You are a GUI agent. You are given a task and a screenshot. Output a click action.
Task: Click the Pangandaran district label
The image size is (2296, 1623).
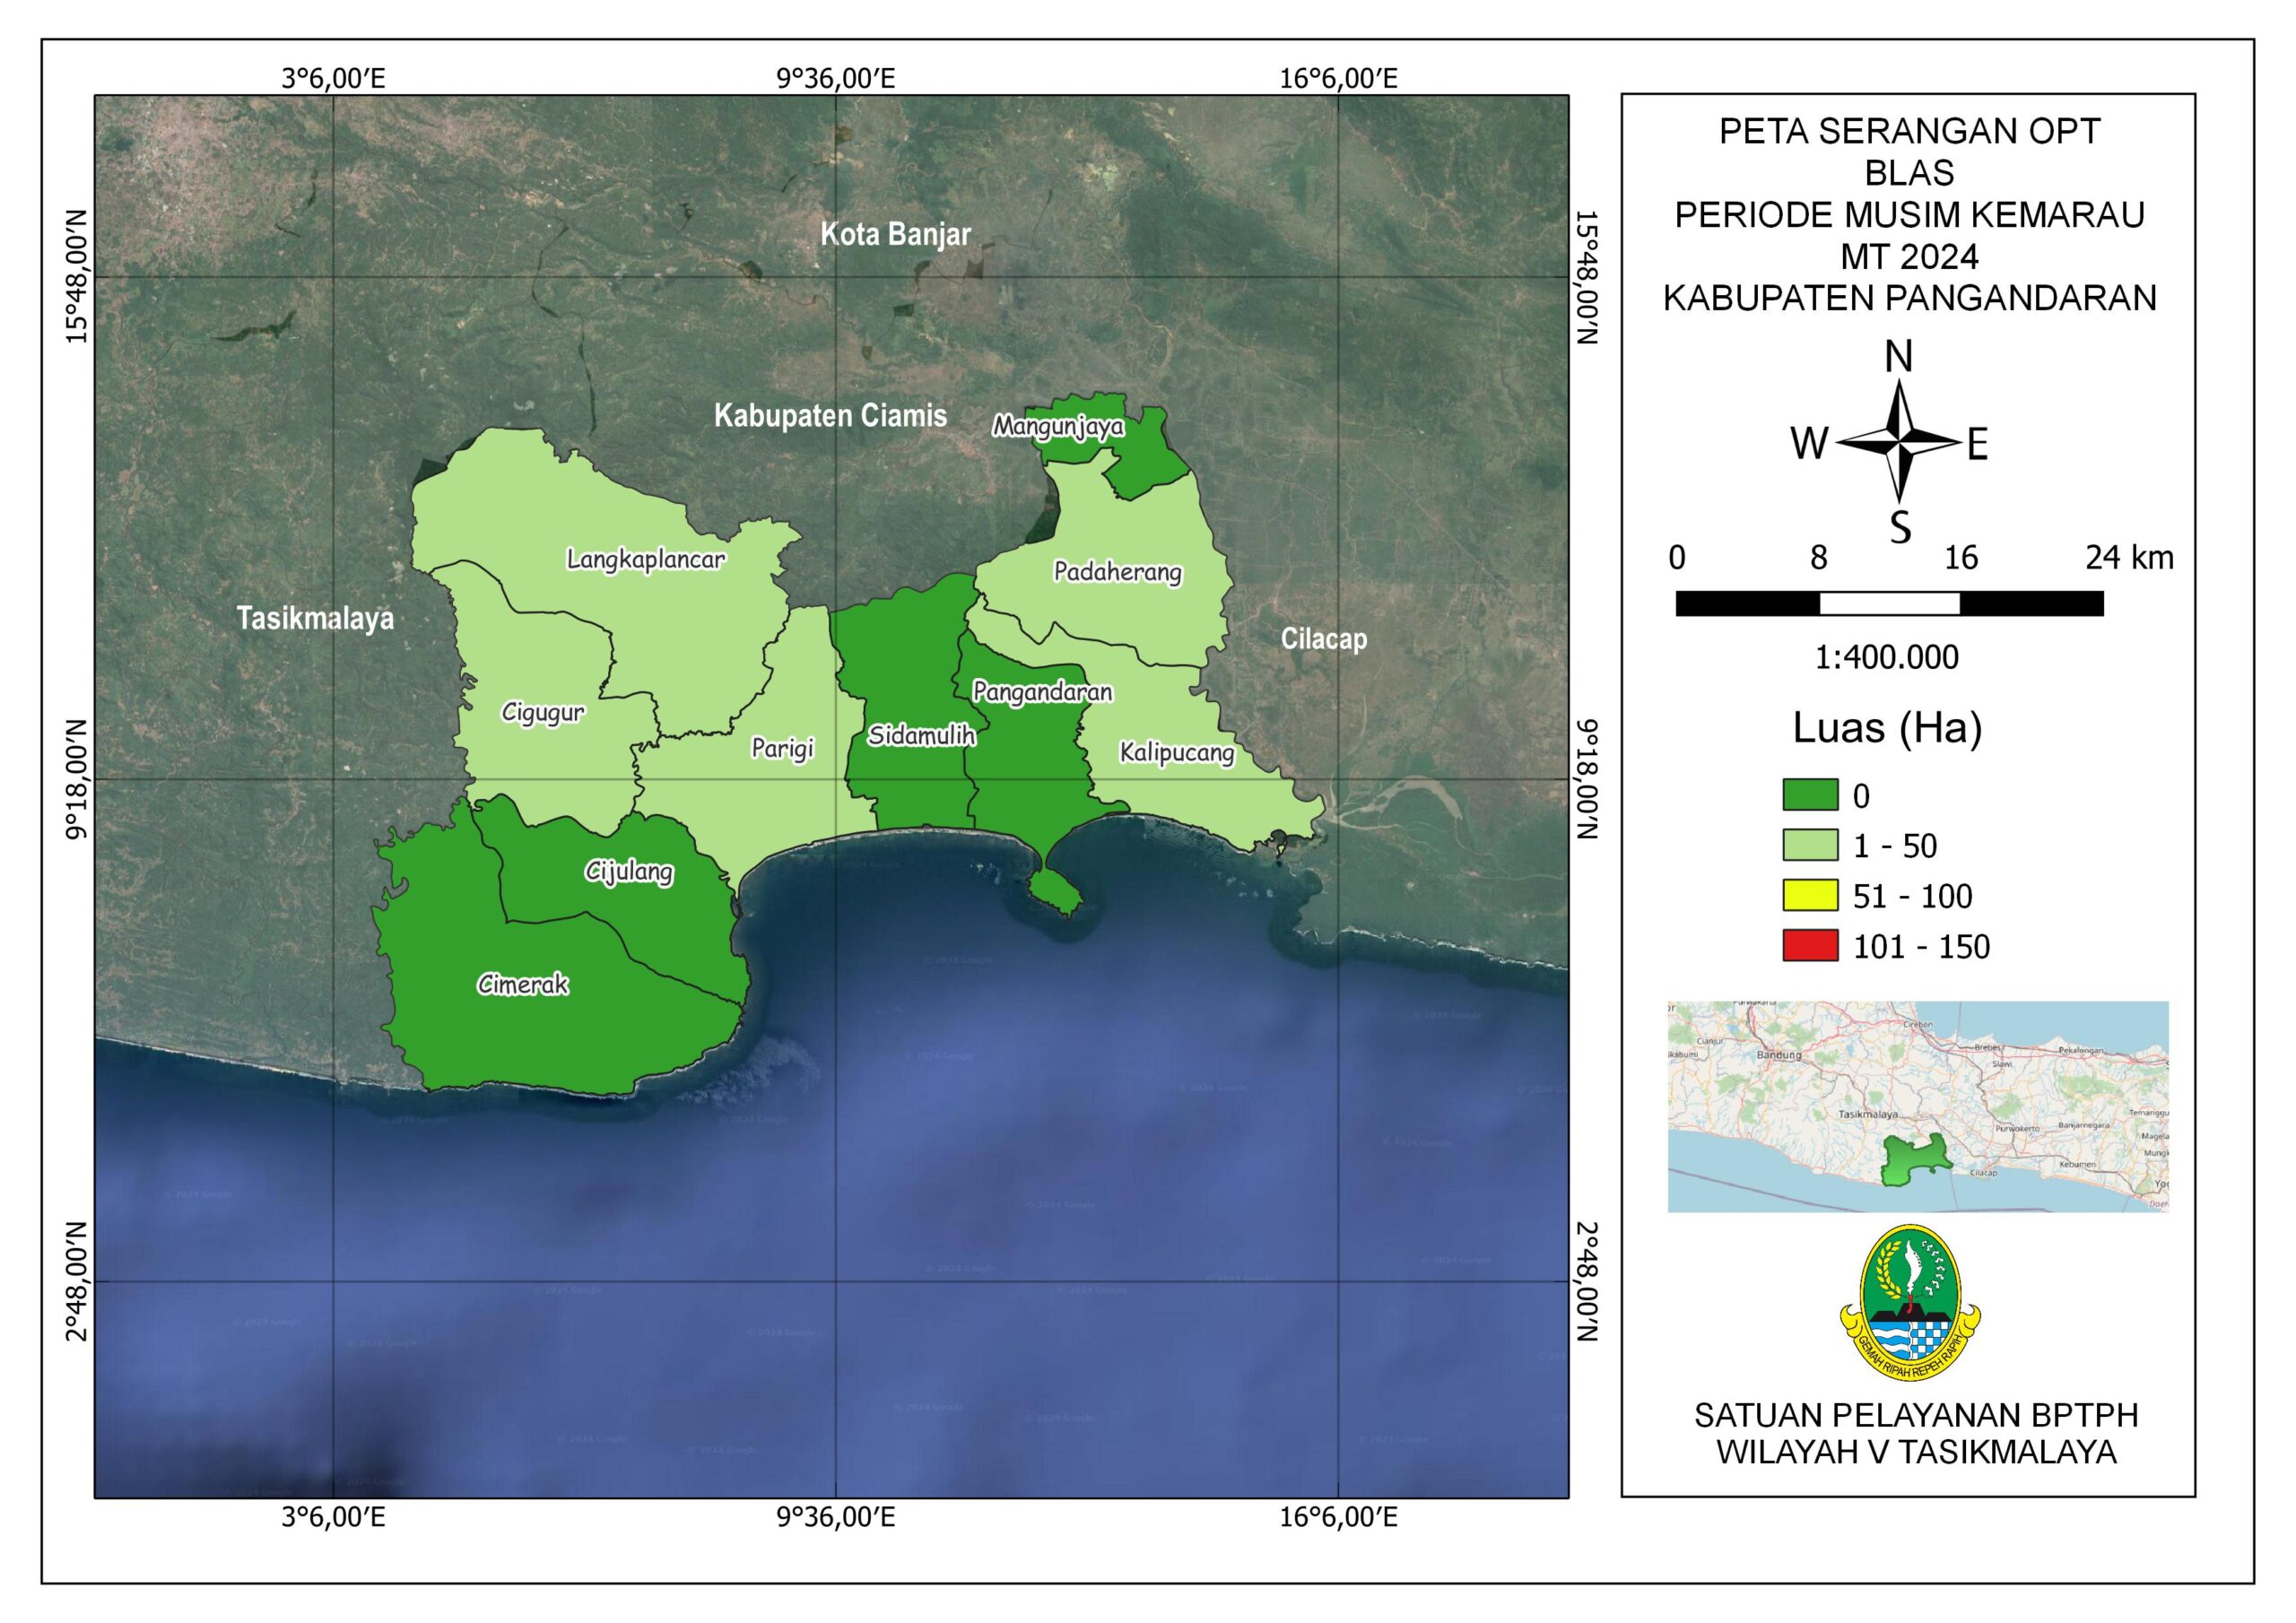[1042, 692]
